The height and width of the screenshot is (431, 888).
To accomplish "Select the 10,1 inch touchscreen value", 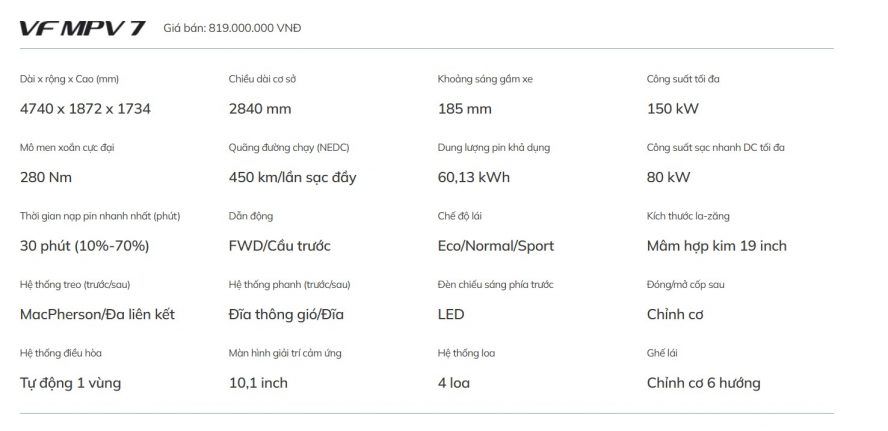I will (x=258, y=383).
